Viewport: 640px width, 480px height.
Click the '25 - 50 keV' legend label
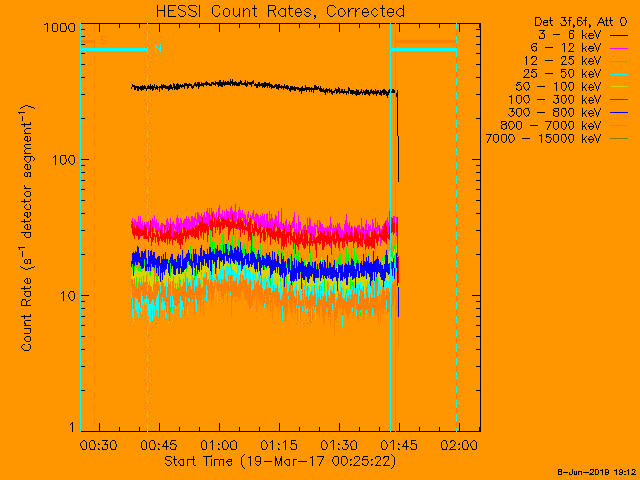click(x=562, y=74)
